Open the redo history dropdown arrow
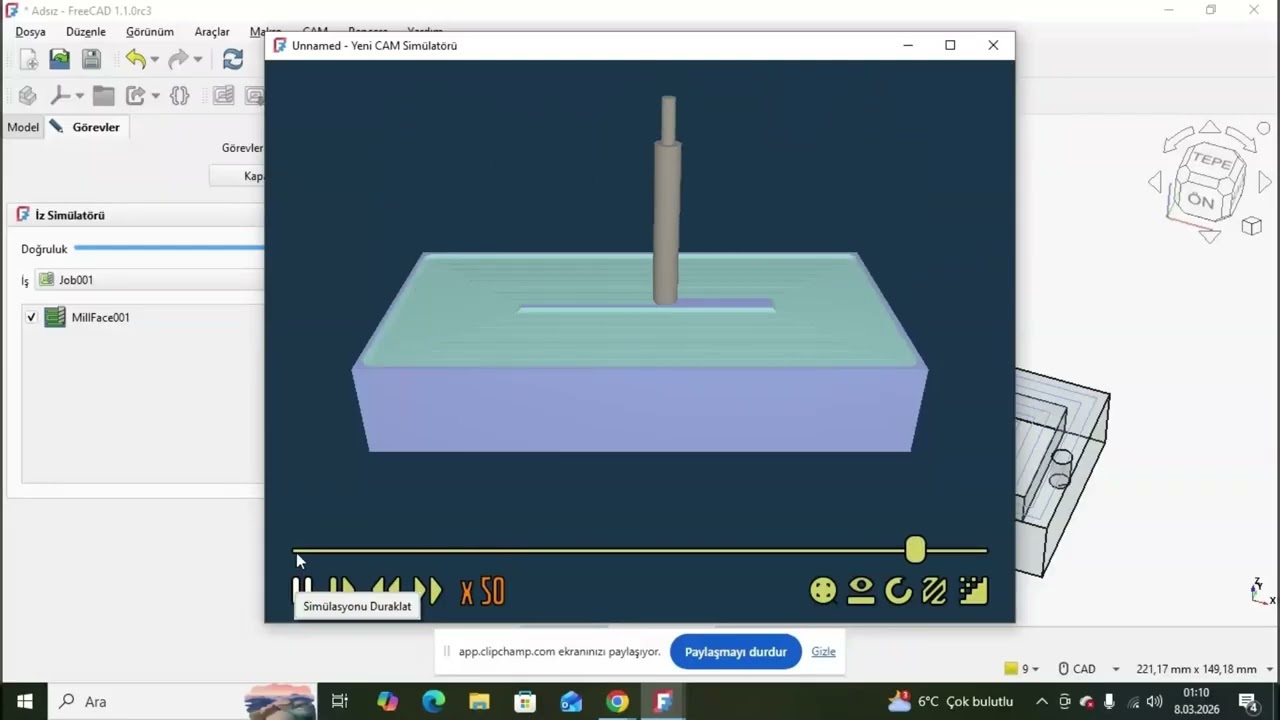Viewport: 1280px width, 720px height. [x=198, y=60]
